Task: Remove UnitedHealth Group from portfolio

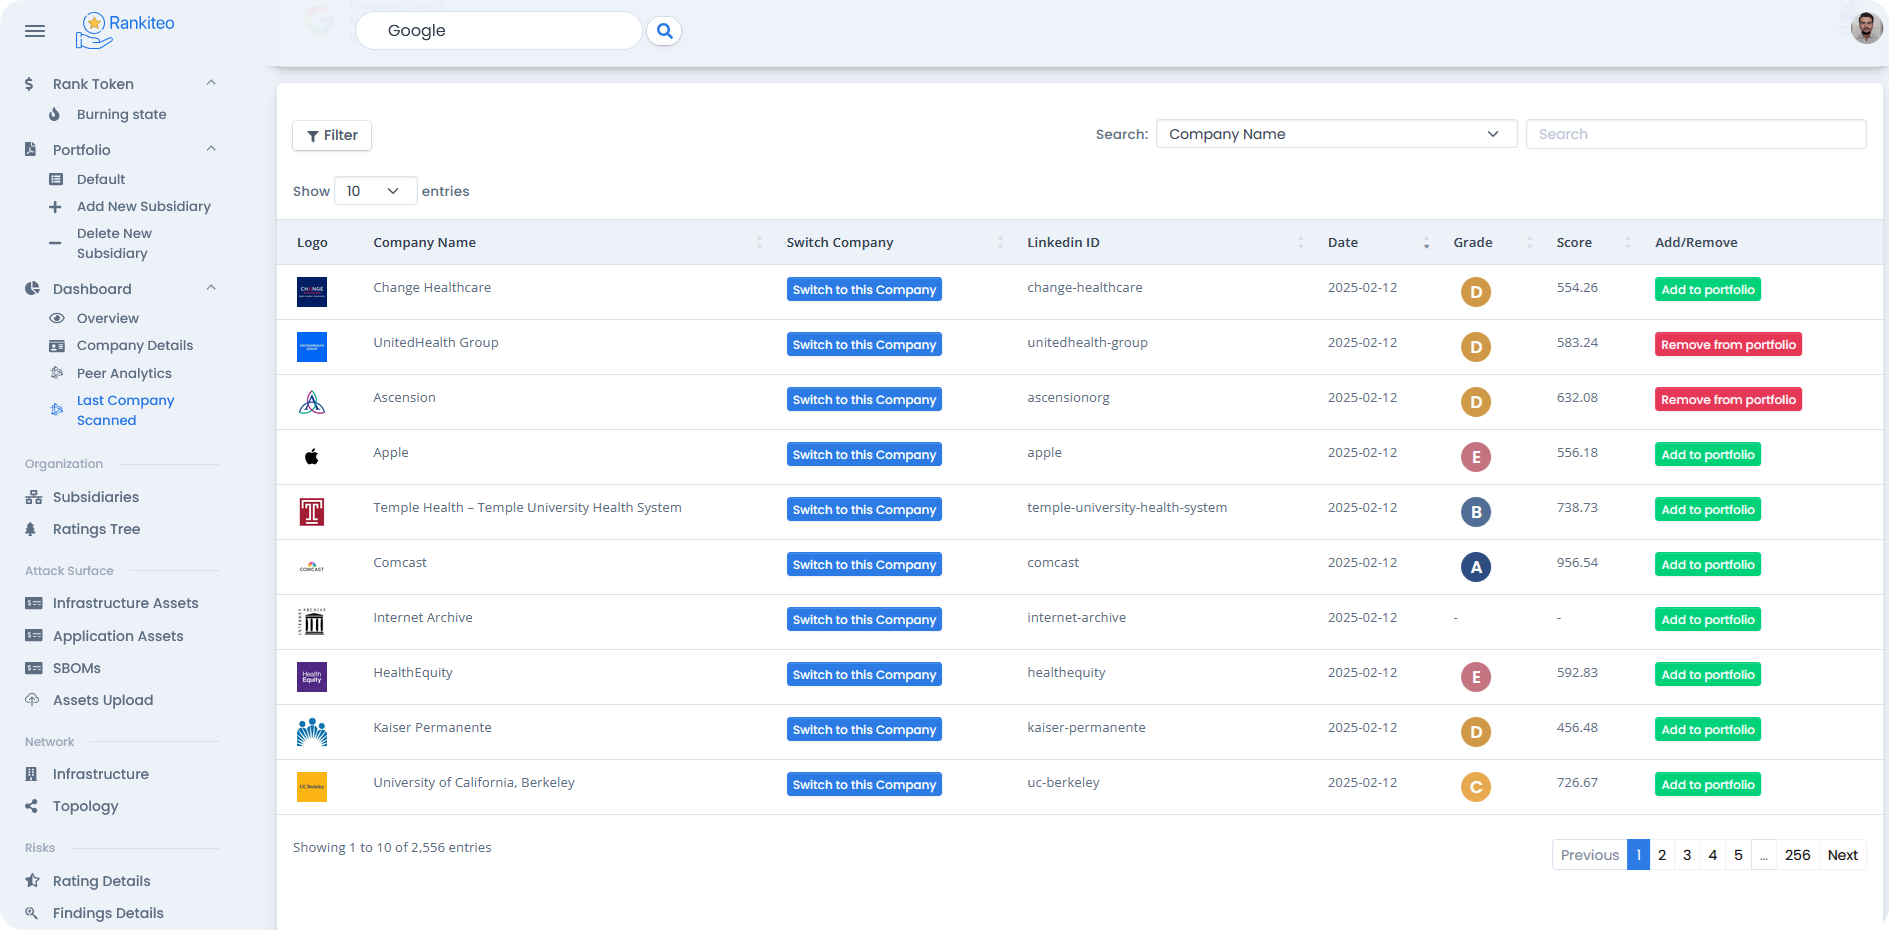Action: [x=1727, y=345]
